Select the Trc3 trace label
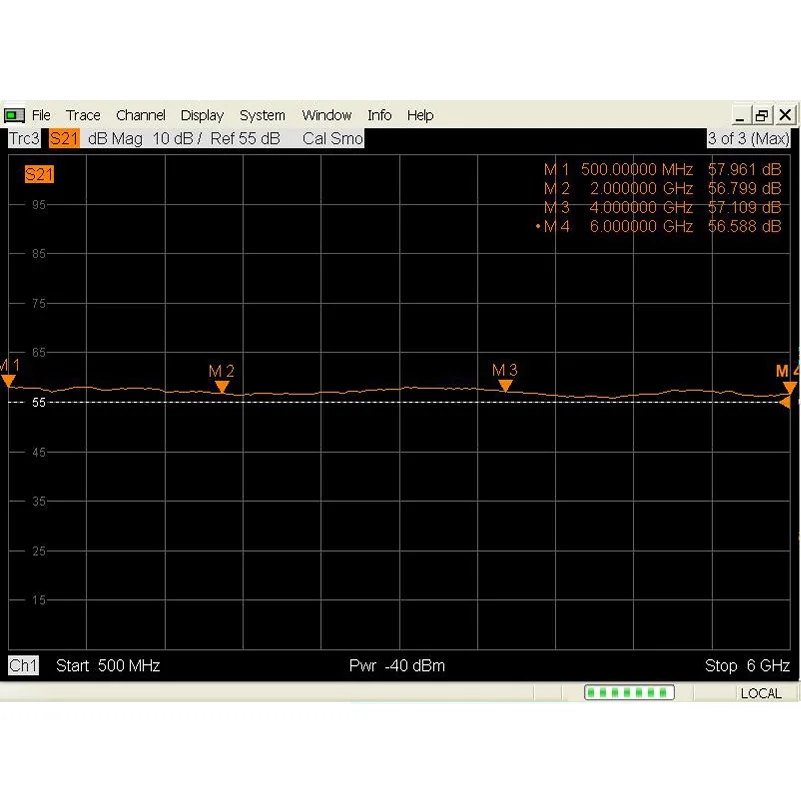 point(24,138)
